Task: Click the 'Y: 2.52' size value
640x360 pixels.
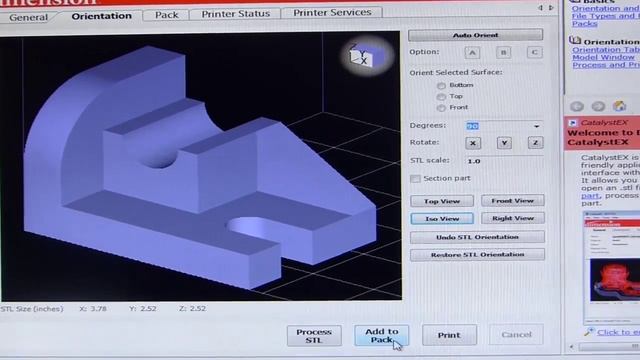Action: coord(142,309)
